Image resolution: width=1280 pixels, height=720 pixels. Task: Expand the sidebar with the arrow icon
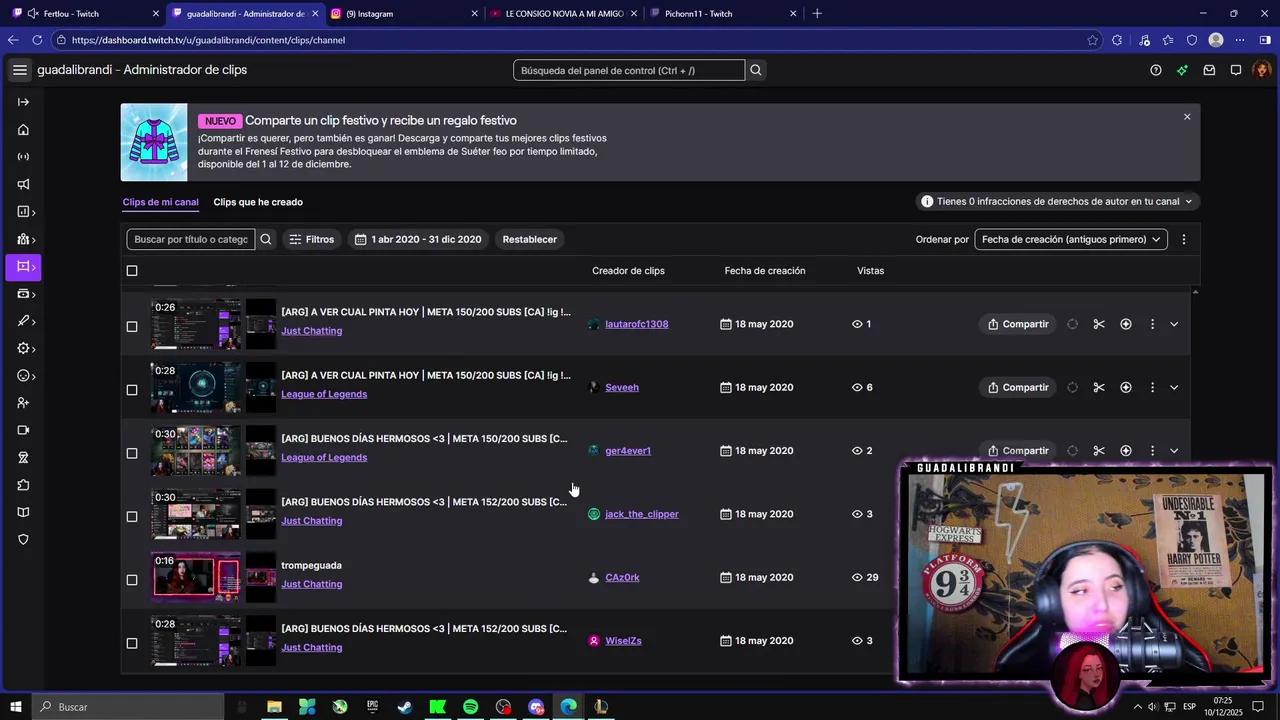(x=23, y=102)
